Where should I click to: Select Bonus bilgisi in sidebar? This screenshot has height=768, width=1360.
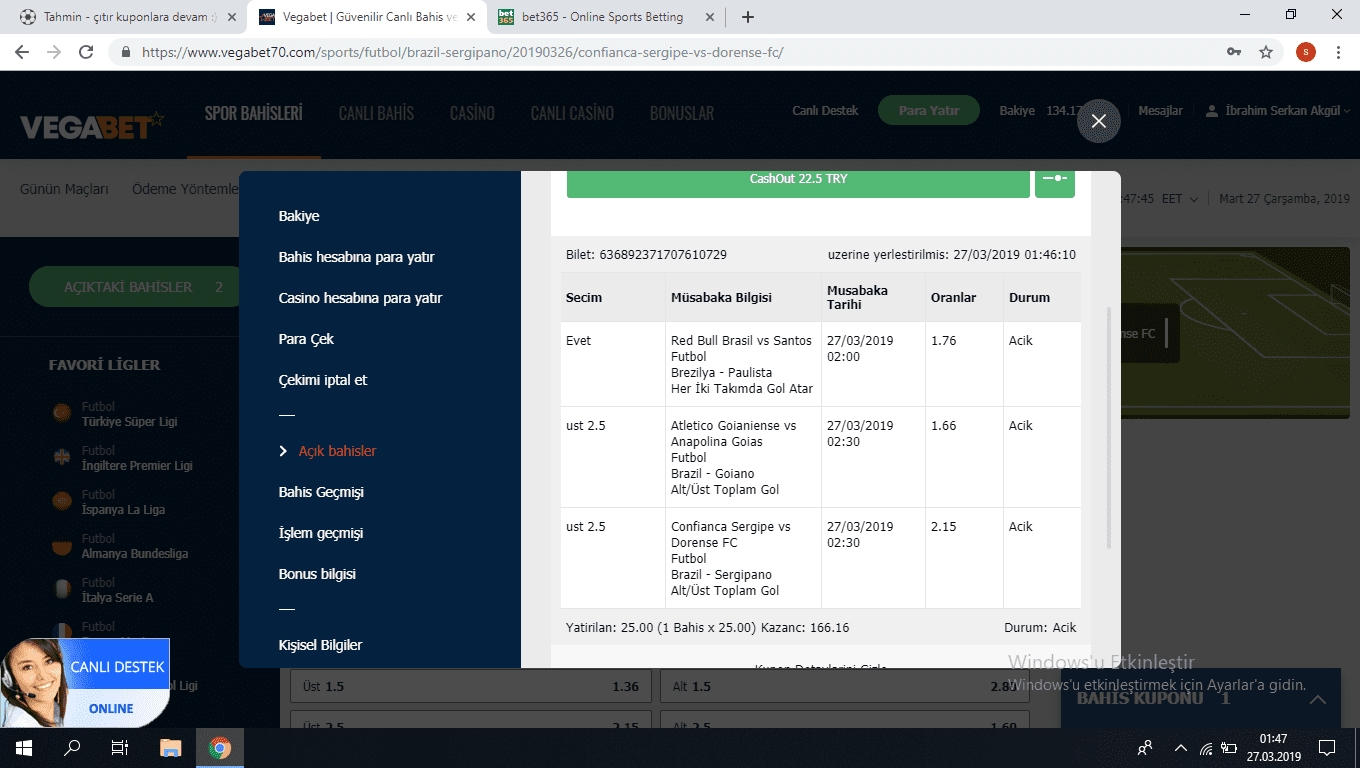click(317, 574)
